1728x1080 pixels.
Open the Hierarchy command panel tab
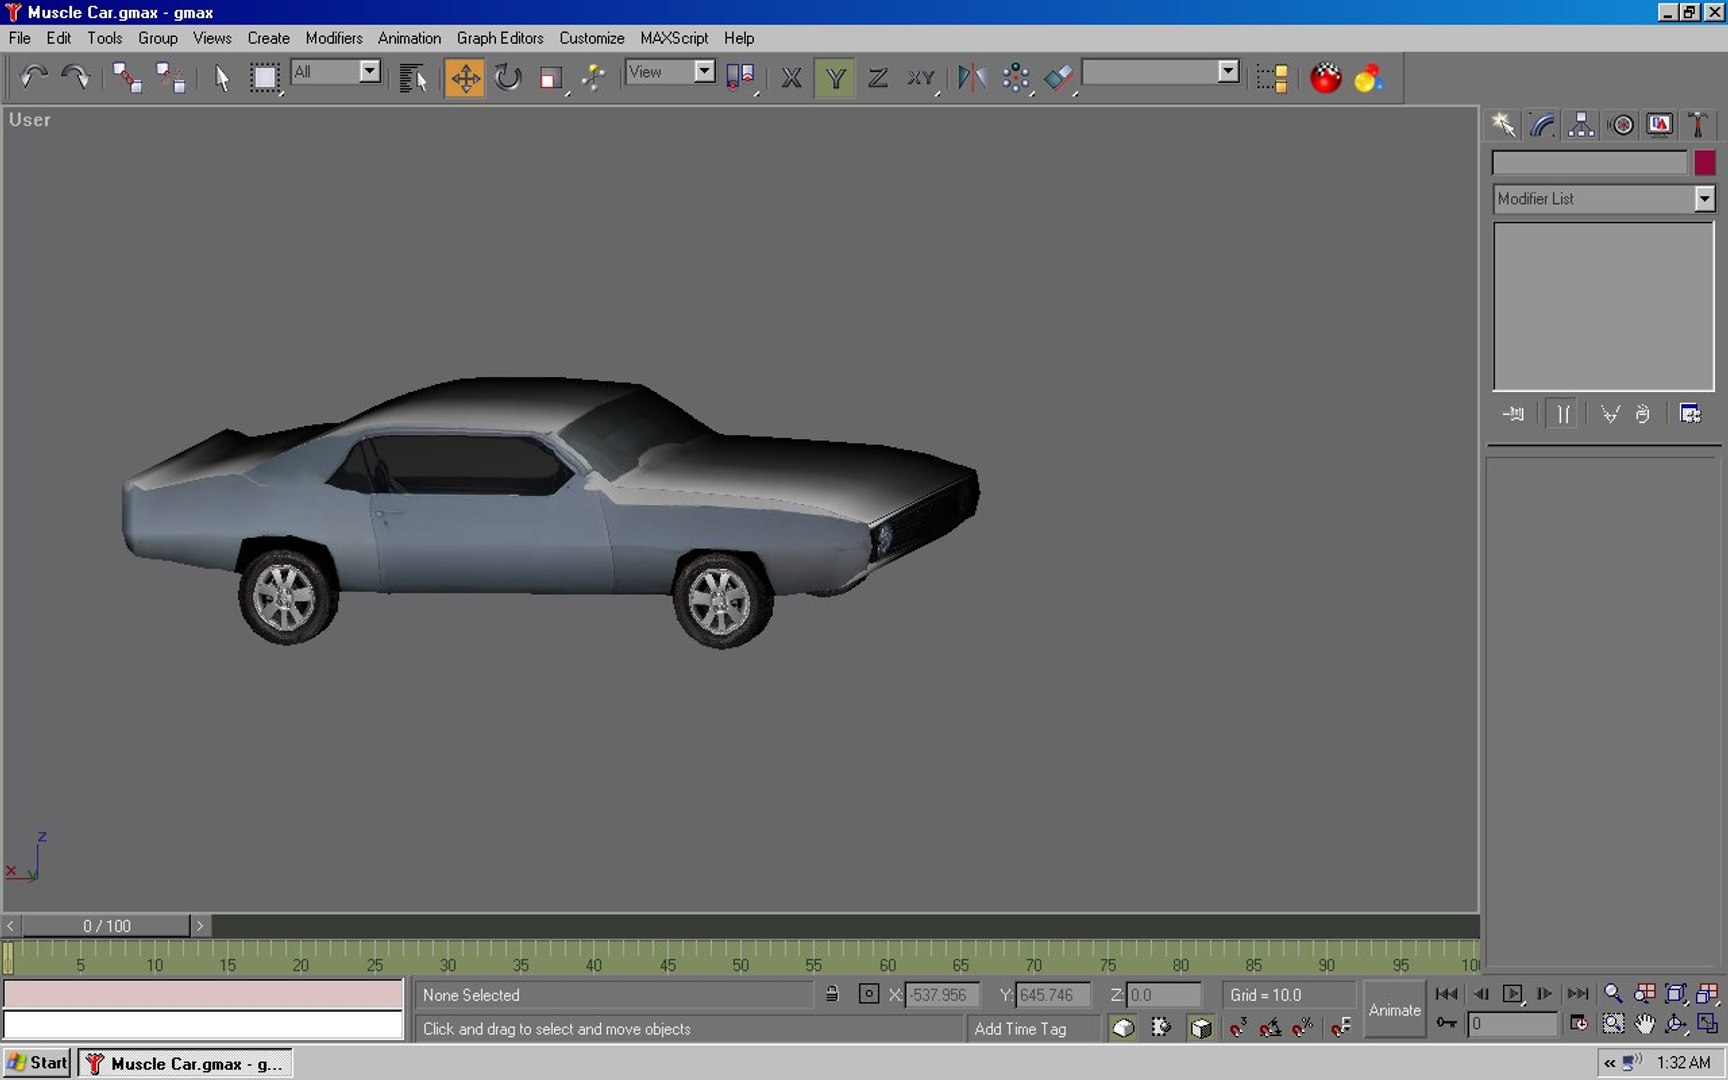(x=1581, y=125)
